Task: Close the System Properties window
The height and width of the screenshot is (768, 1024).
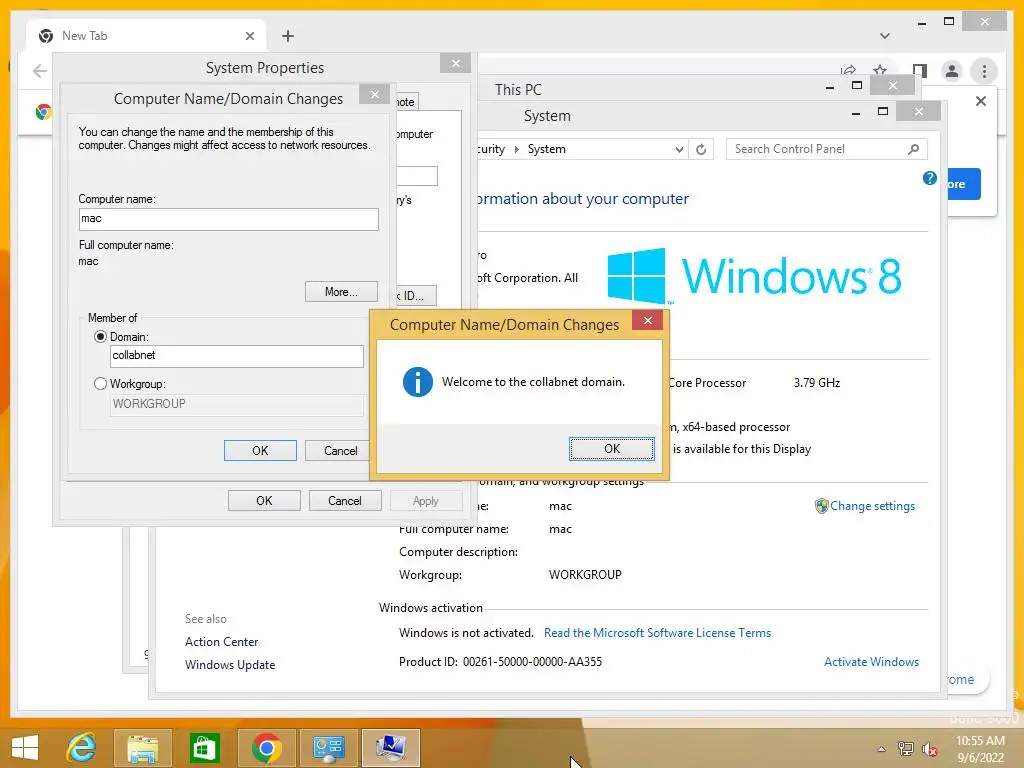Action: (455, 63)
